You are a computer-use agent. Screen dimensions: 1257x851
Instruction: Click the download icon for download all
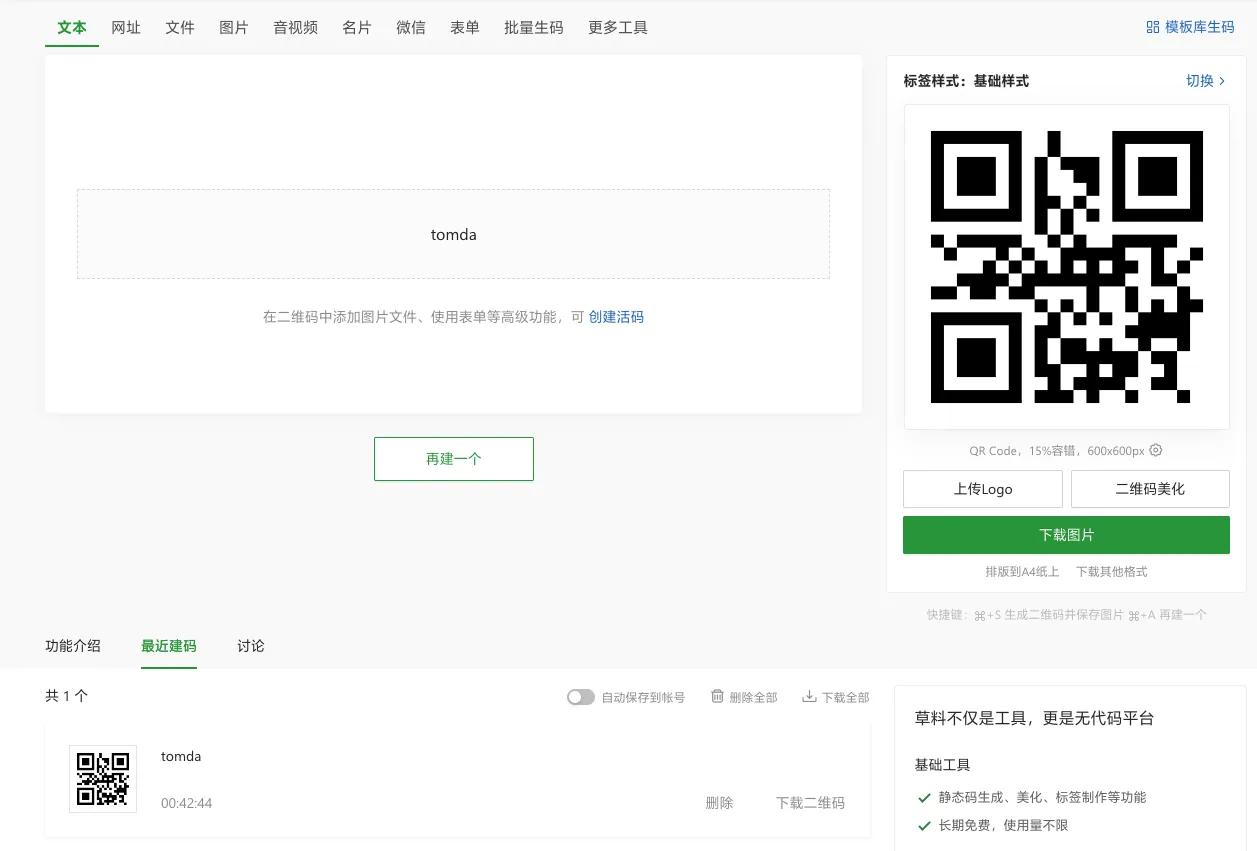pyautogui.click(x=809, y=696)
